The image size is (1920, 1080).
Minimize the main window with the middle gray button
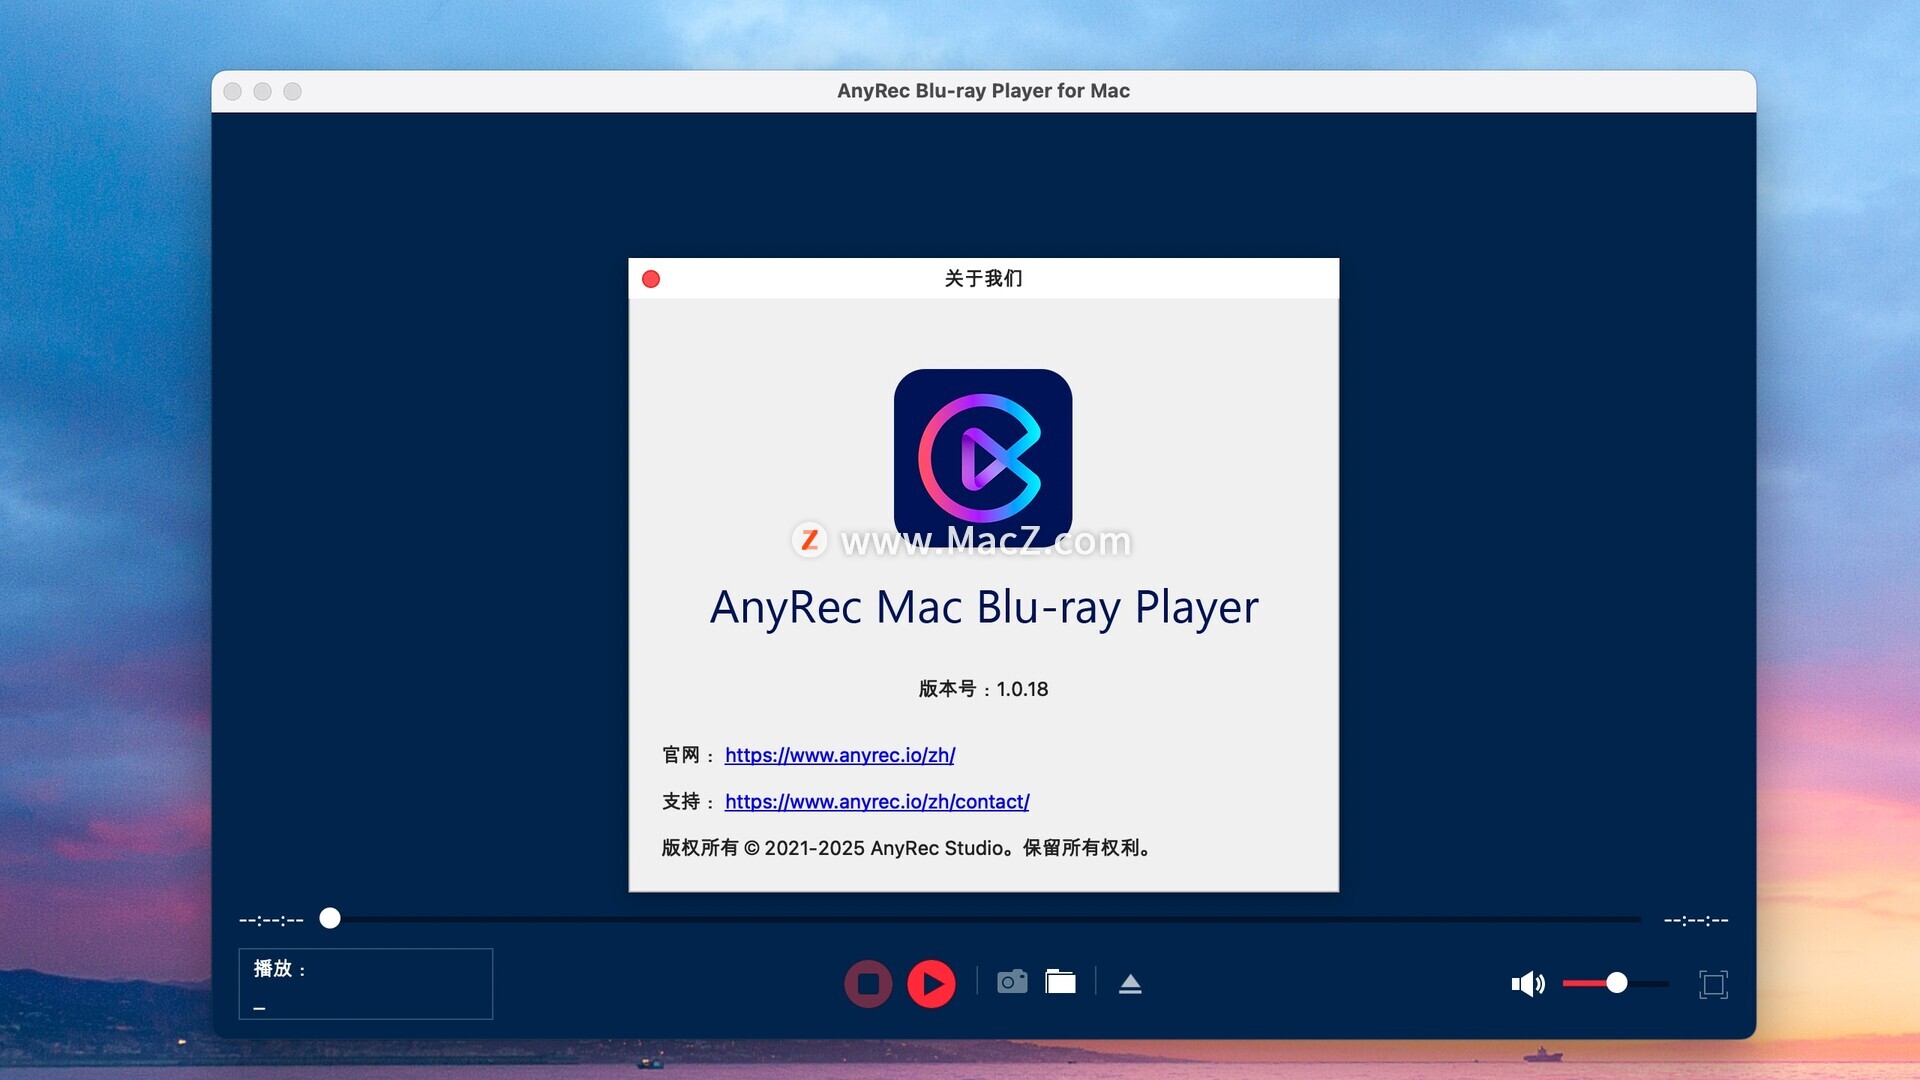coord(263,92)
